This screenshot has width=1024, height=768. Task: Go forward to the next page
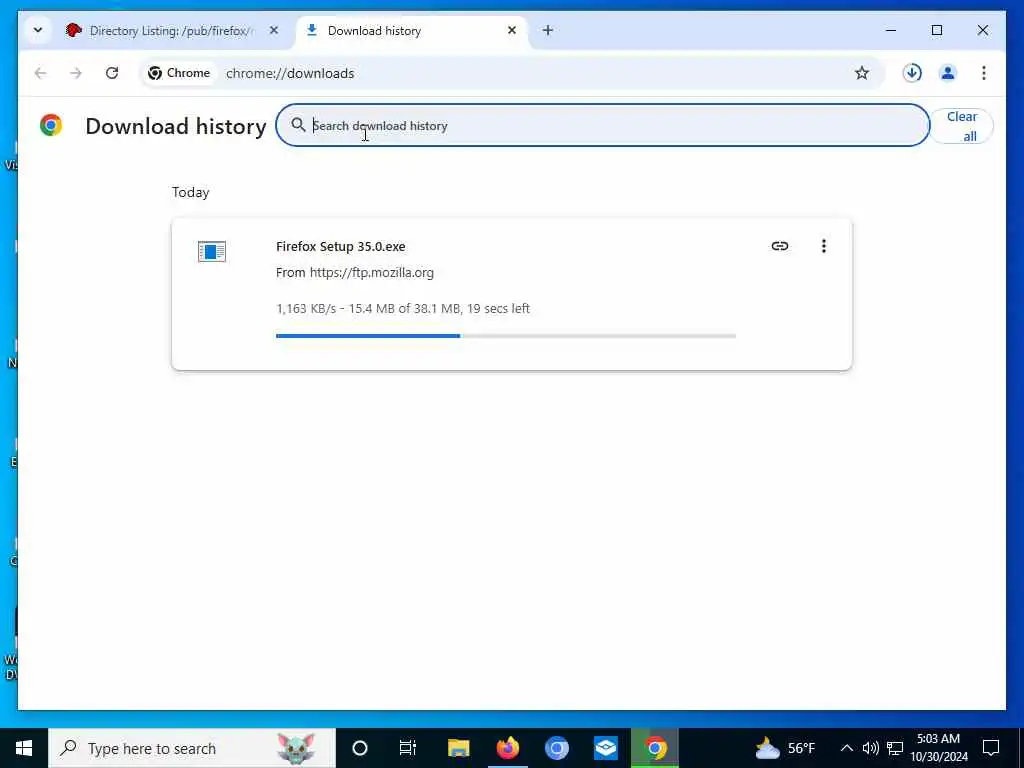76,73
